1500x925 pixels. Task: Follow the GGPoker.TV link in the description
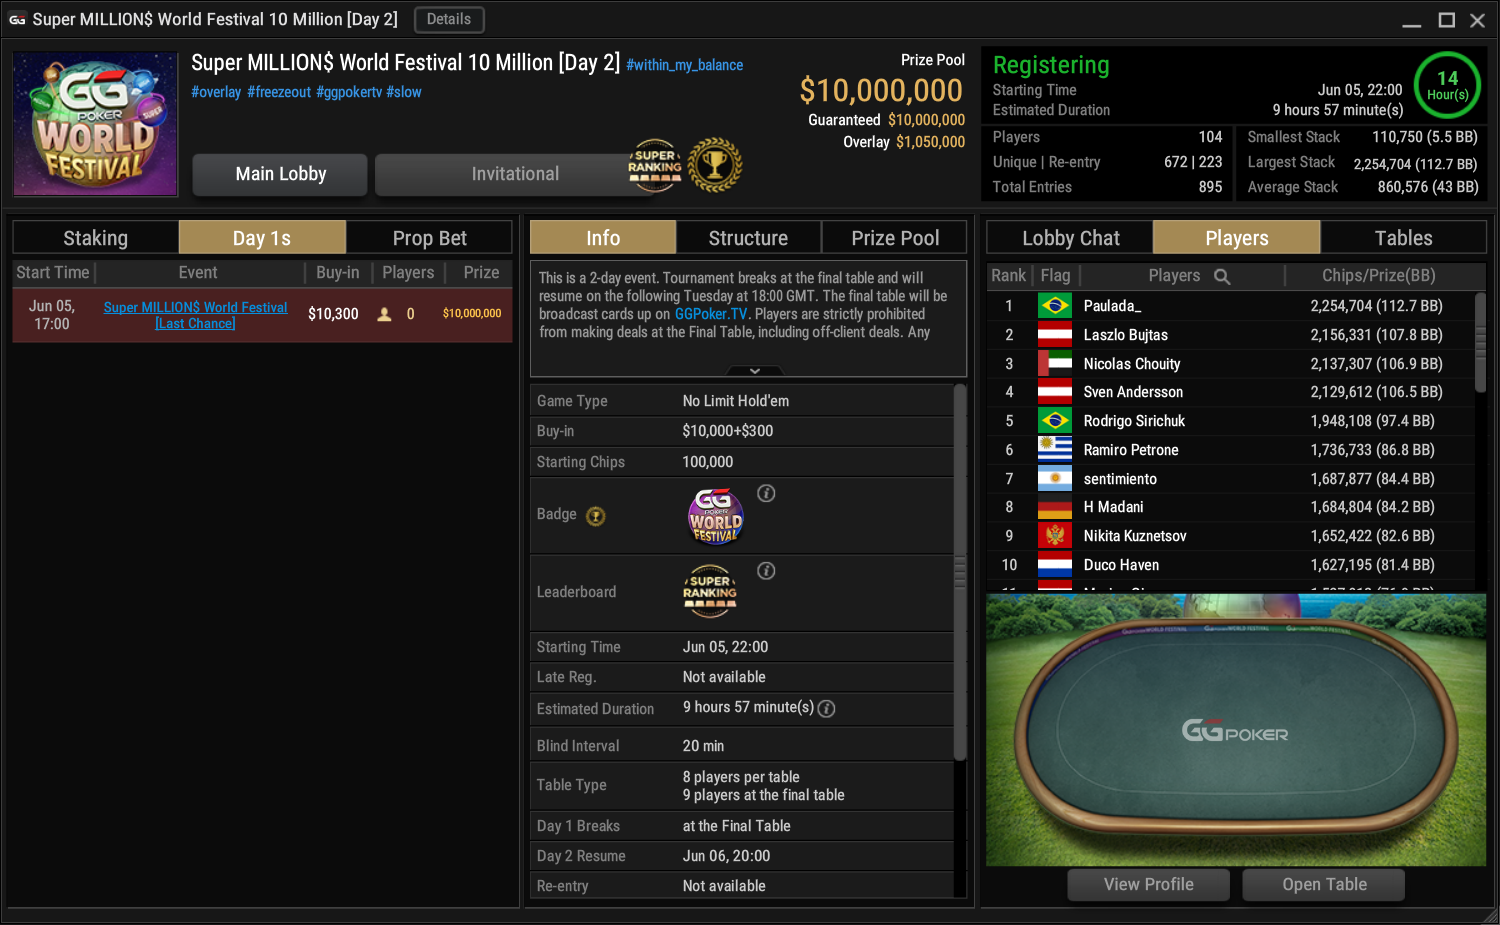pos(711,314)
